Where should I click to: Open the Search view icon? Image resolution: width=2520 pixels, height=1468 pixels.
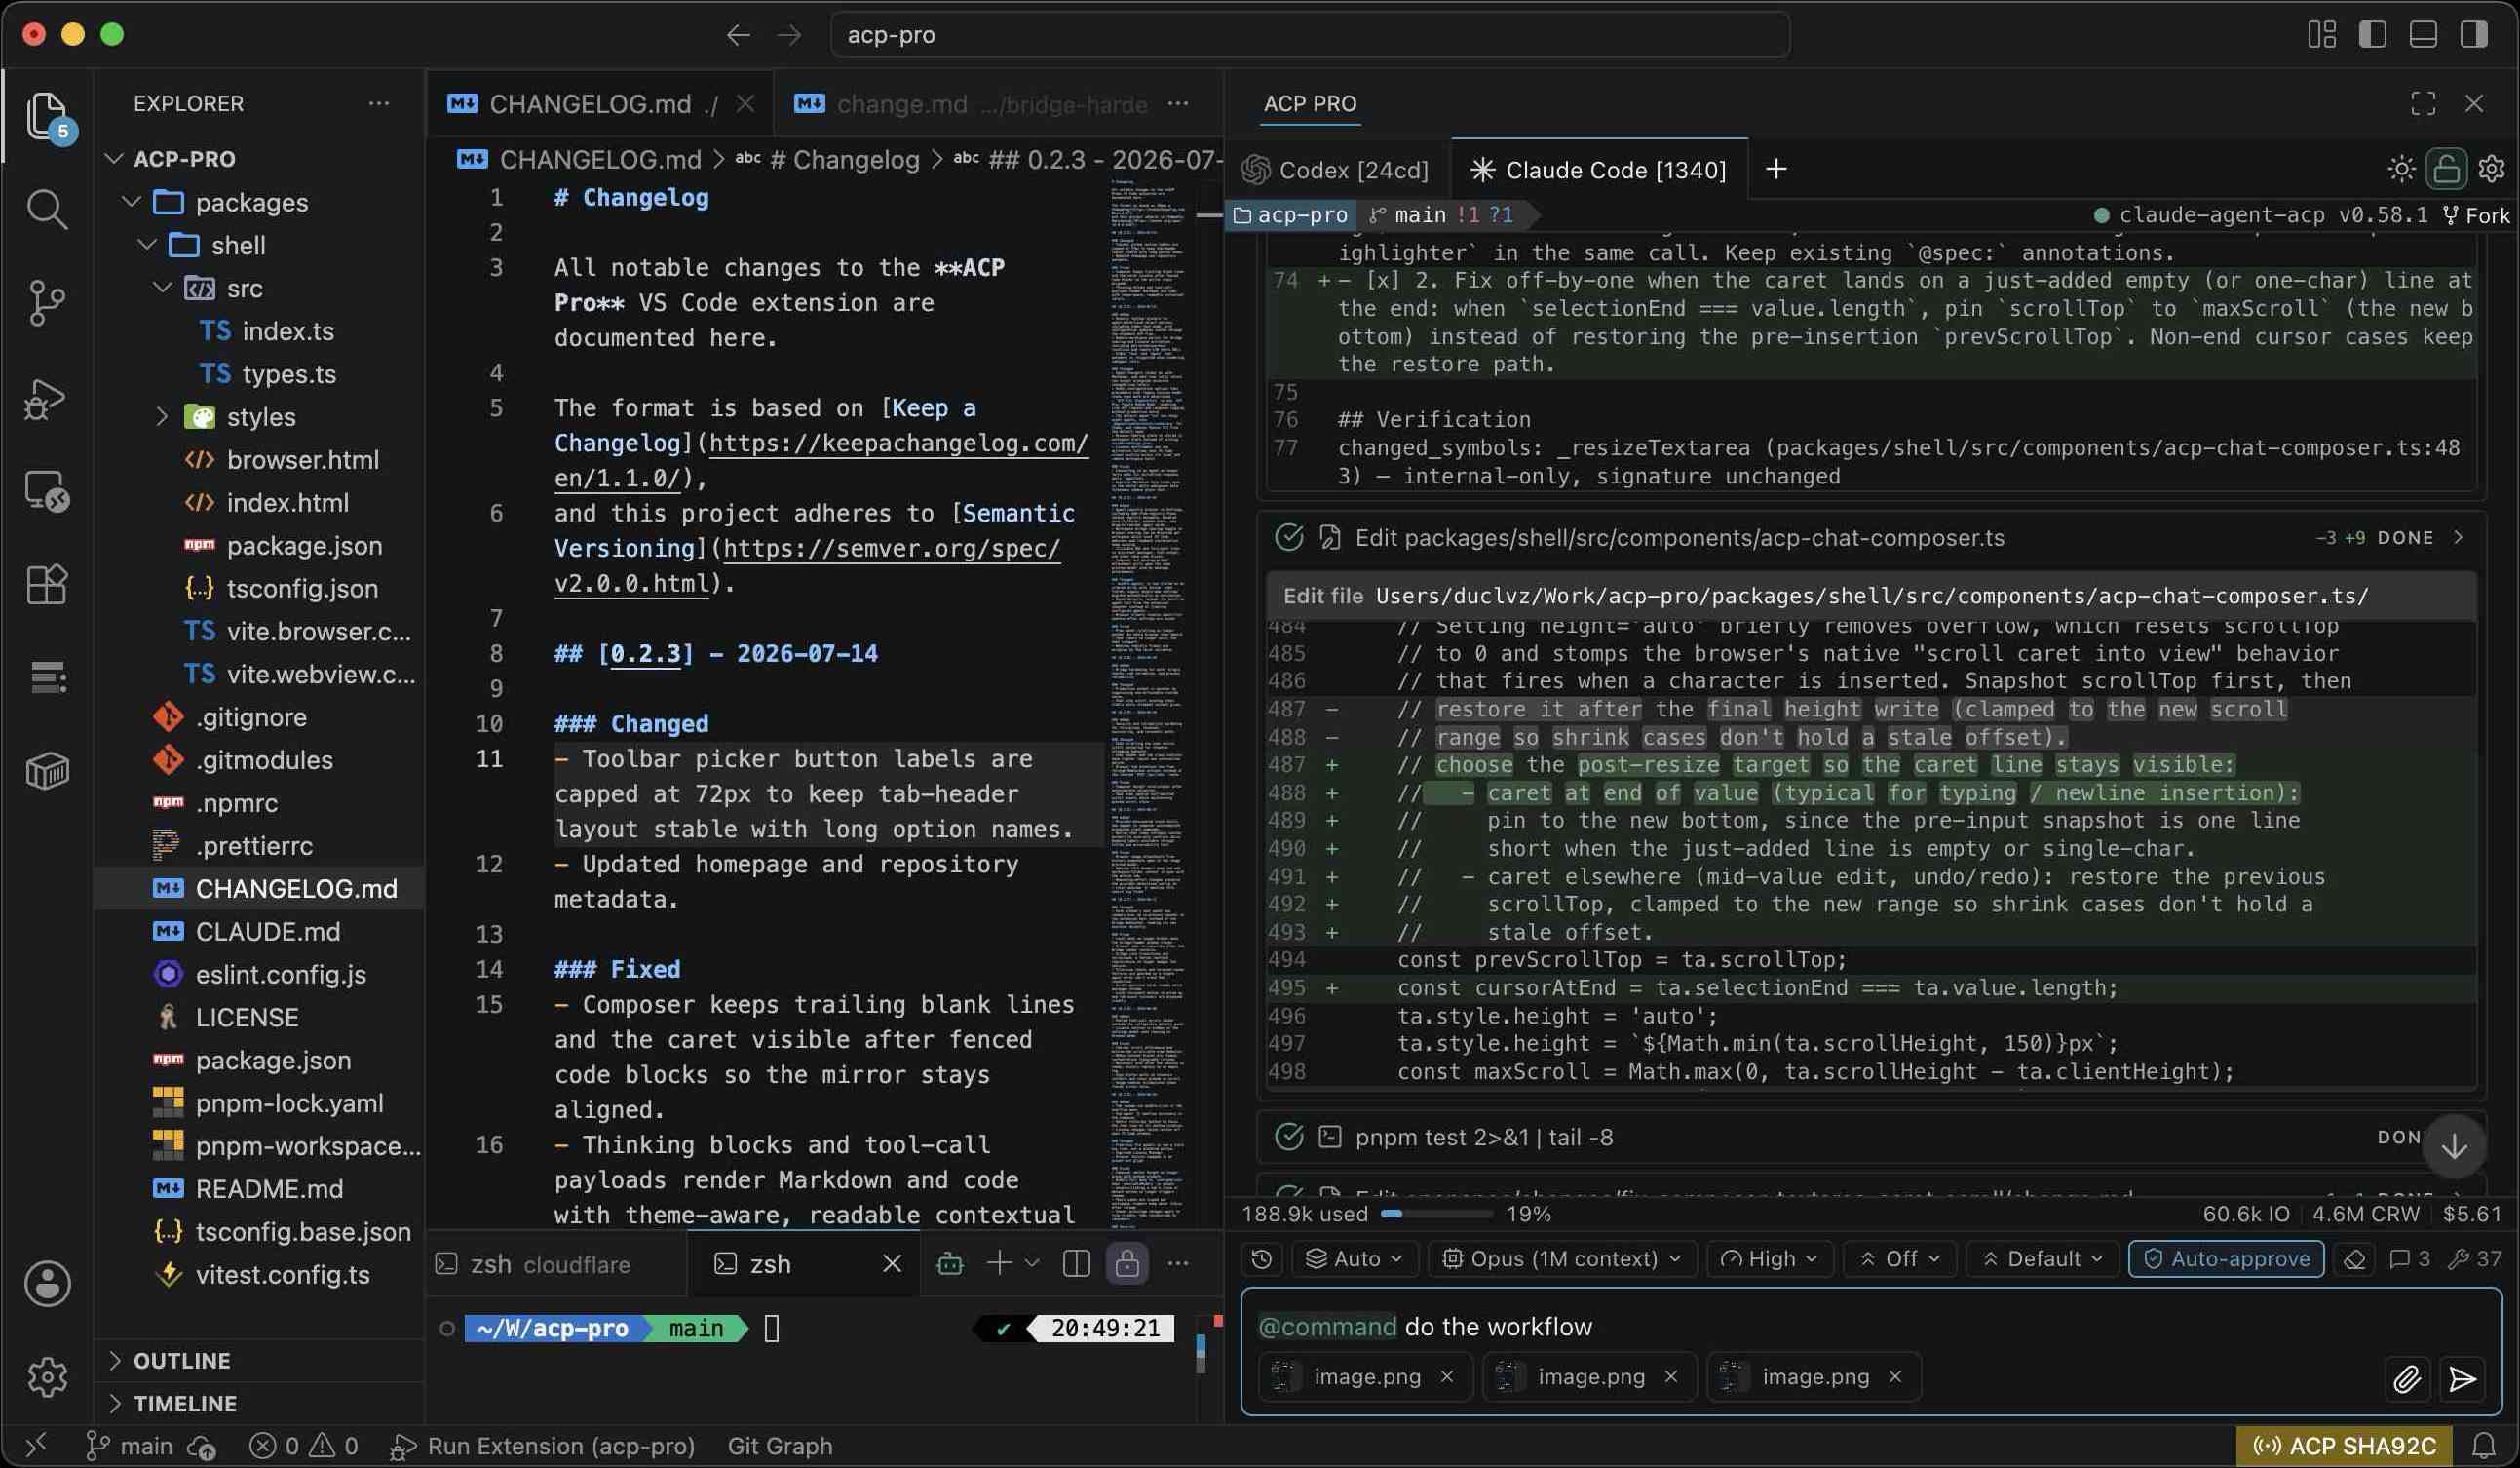pyautogui.click(x=47, y=209)
